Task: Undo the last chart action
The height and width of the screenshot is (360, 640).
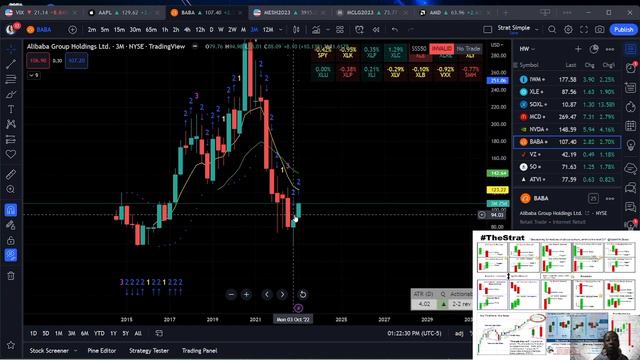Action: coord(394,29)
